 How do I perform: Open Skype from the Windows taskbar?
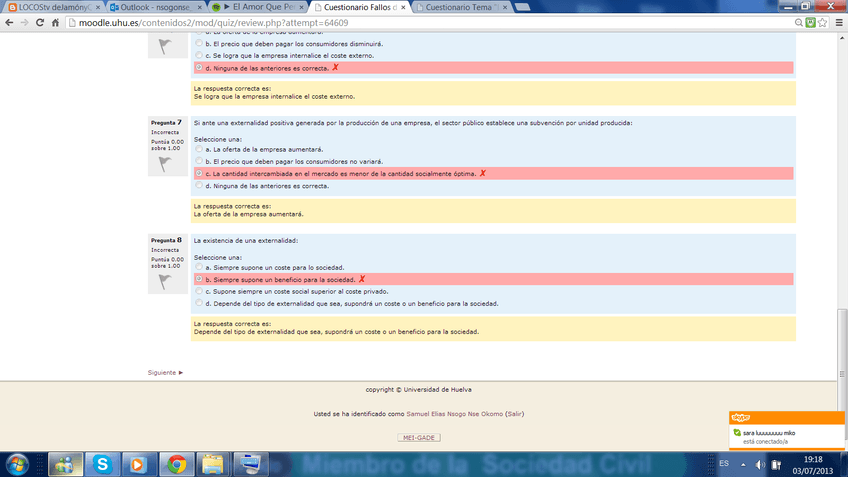[102, 463]
